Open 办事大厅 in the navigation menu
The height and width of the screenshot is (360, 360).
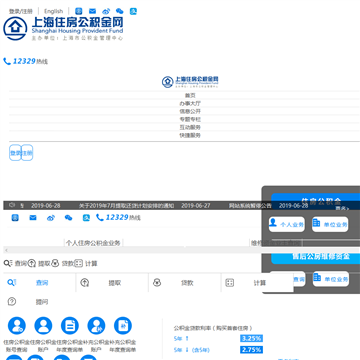(190, 103)
